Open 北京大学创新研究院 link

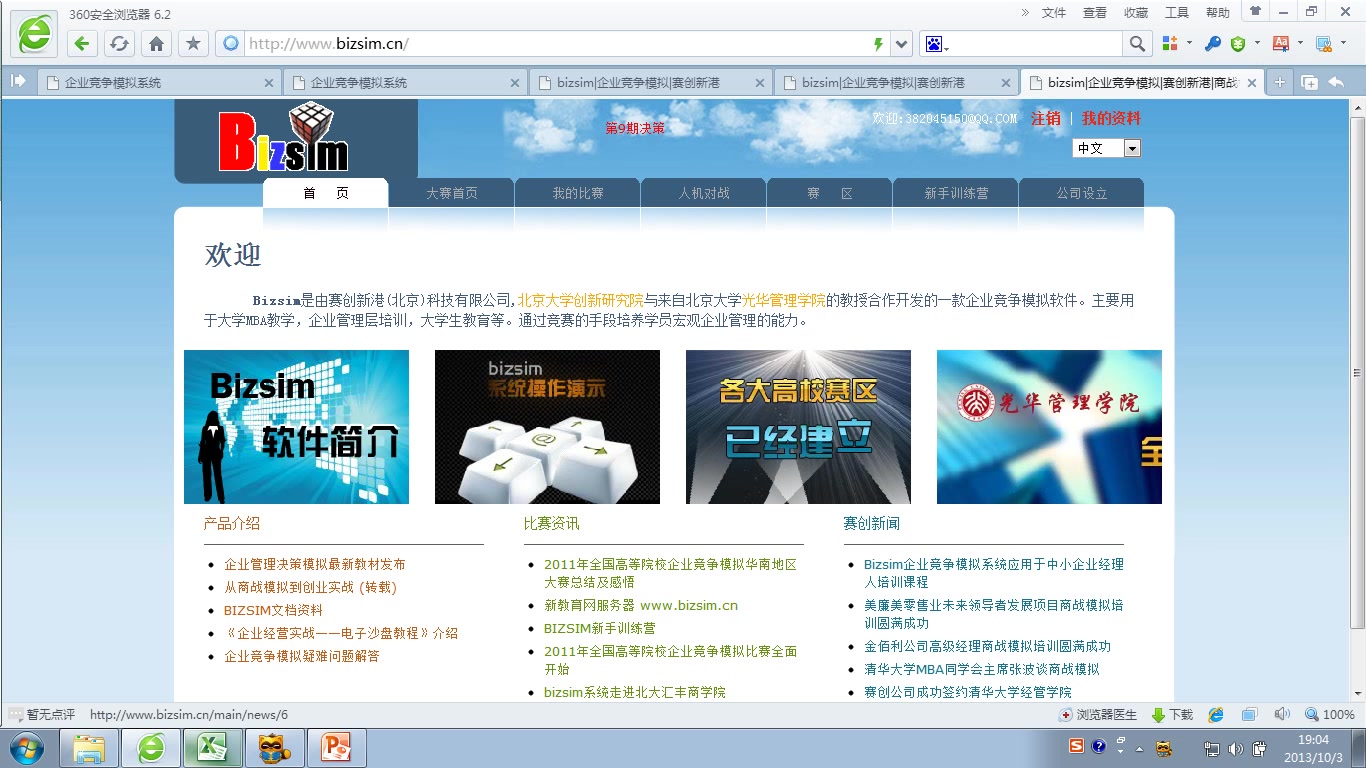tap(580, 300)
